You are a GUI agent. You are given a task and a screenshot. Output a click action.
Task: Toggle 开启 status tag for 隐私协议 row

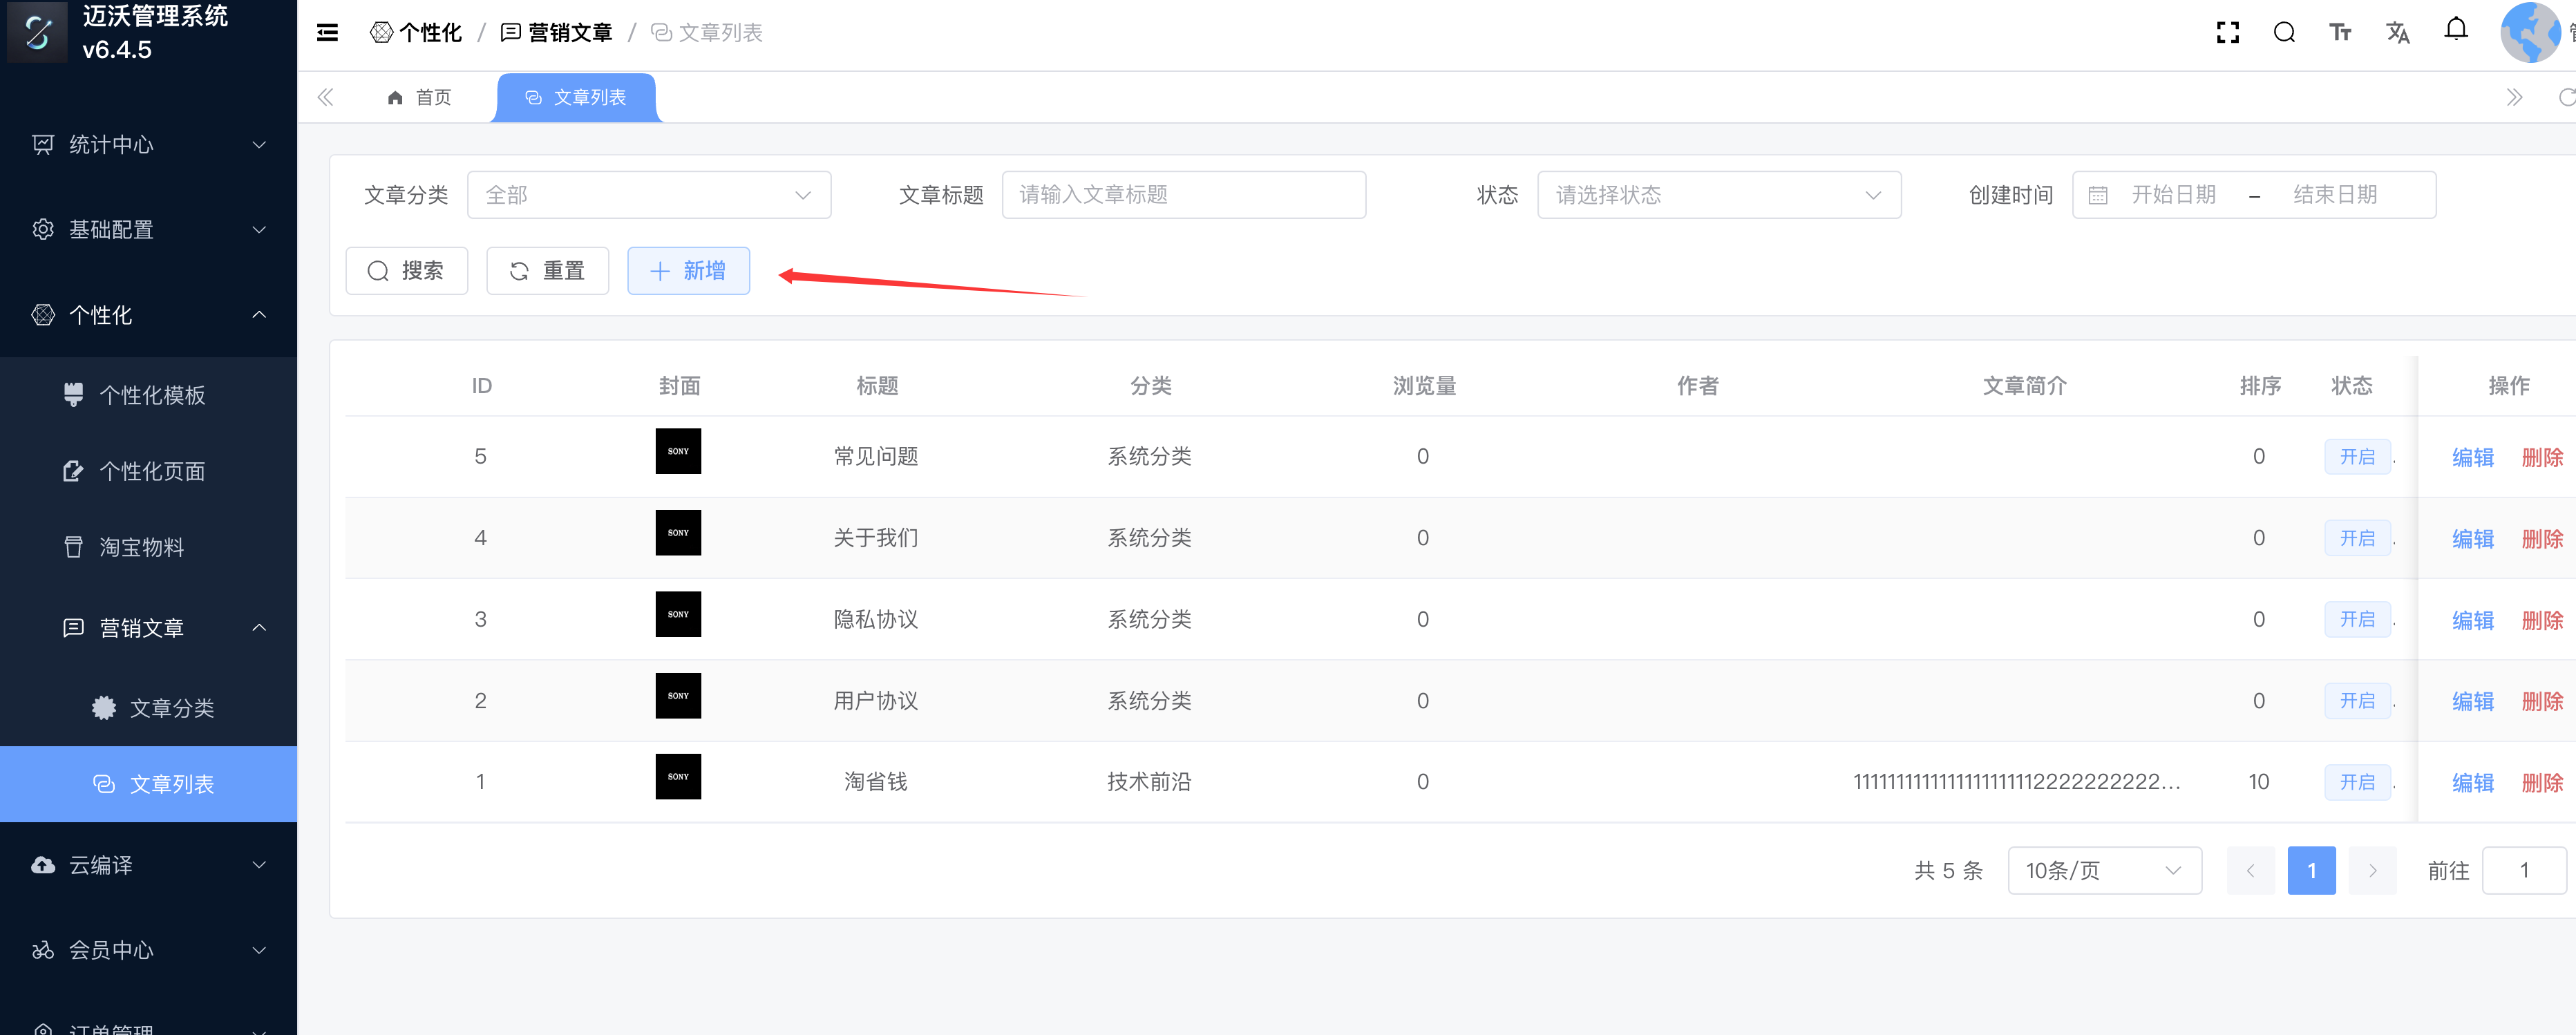pos(2356,619)
